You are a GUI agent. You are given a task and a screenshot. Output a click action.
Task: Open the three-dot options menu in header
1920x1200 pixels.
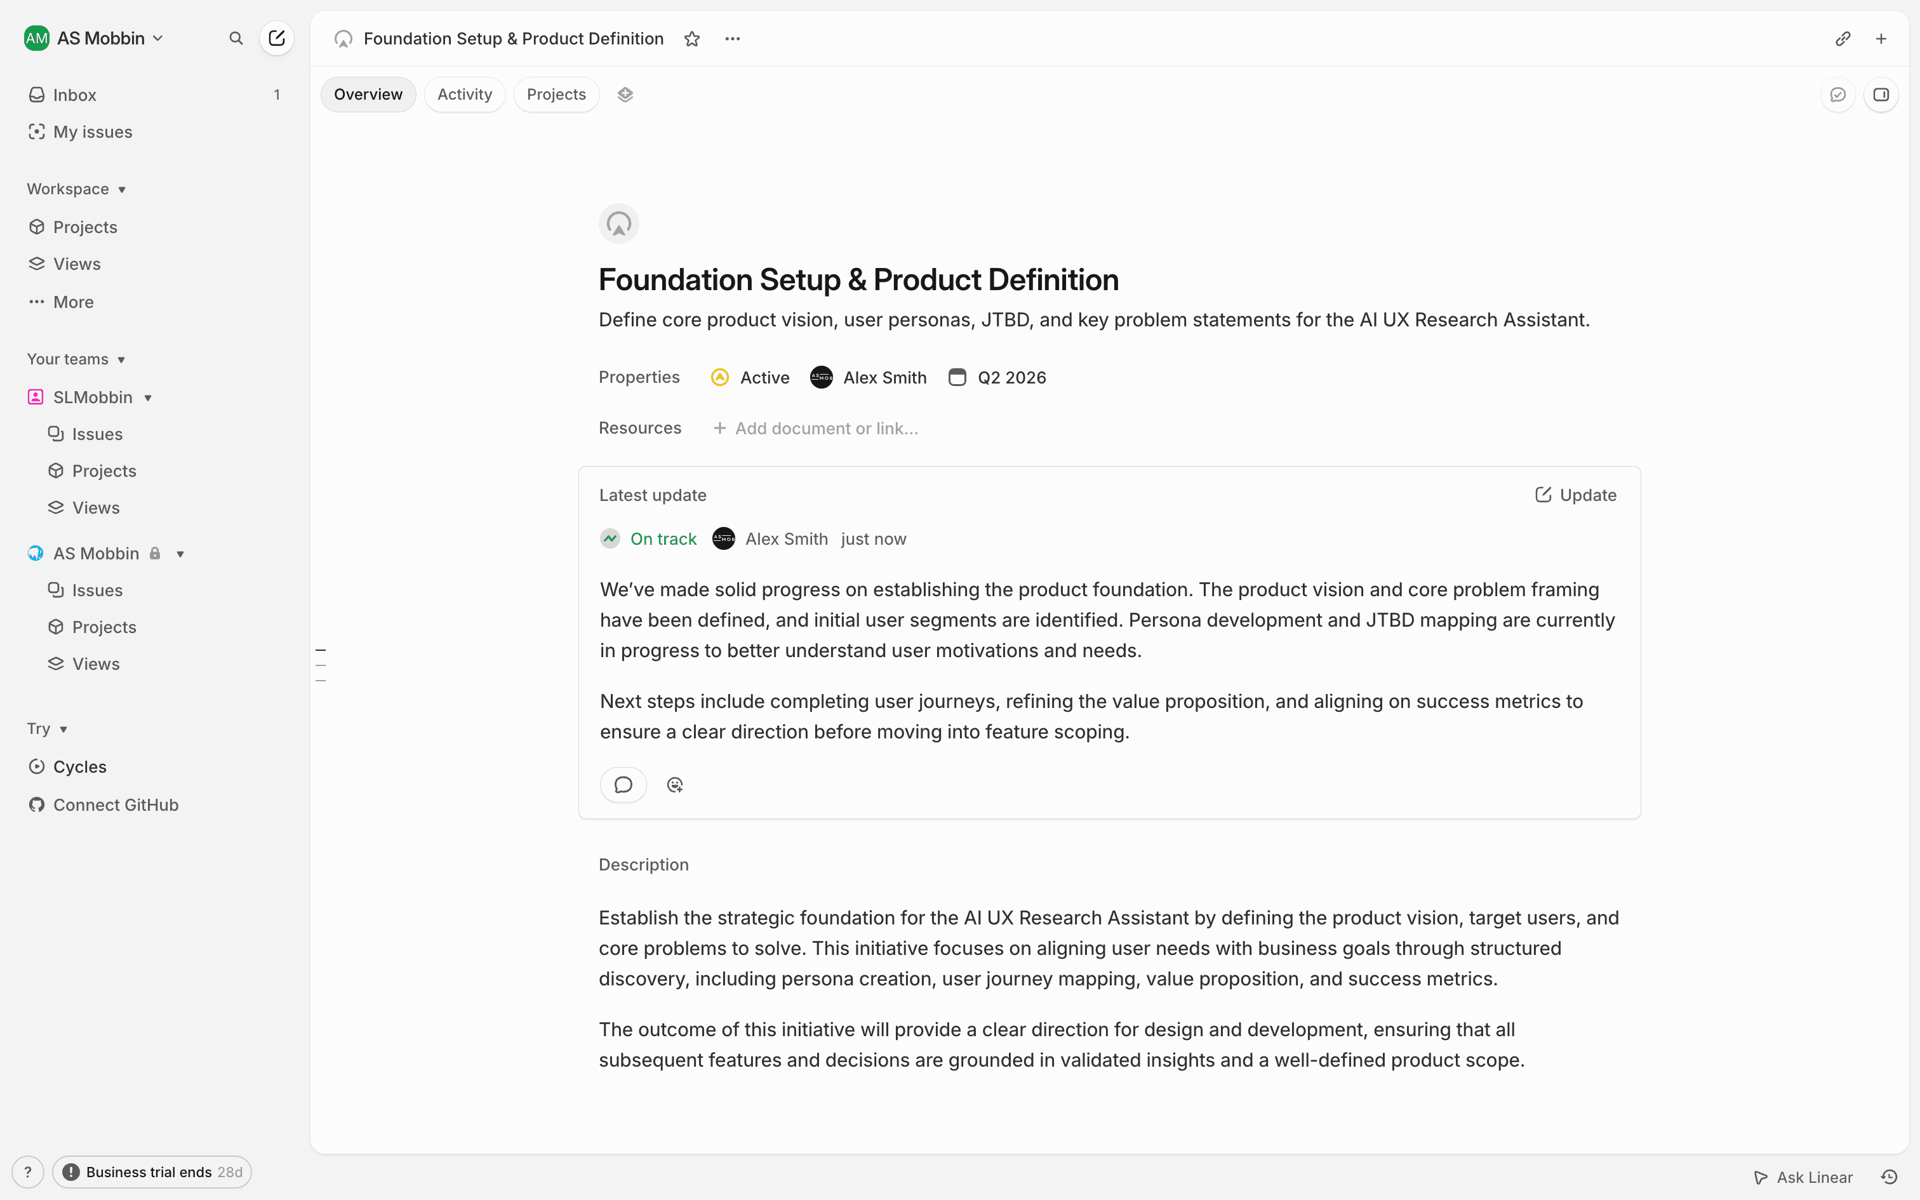pyautogui.click(x=733, y=39)
